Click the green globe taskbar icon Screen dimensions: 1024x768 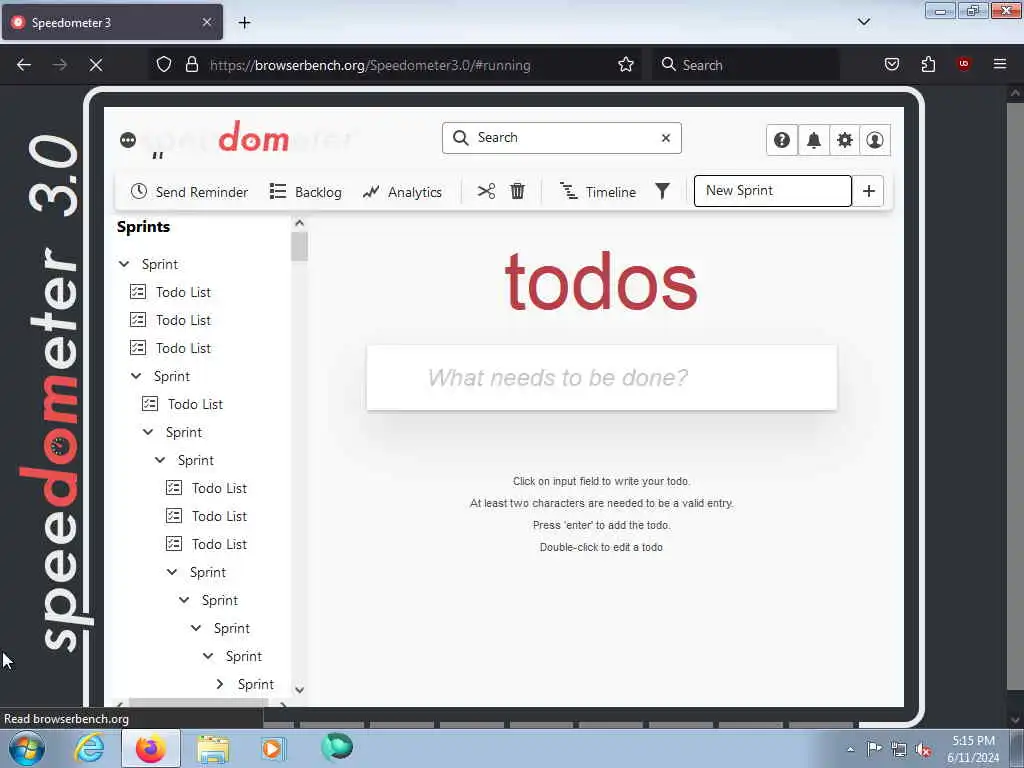tap(337, 748)
